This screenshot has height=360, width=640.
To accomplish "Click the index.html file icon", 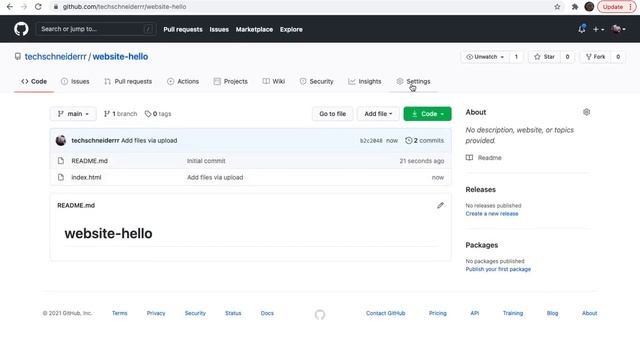I will 61,178.
